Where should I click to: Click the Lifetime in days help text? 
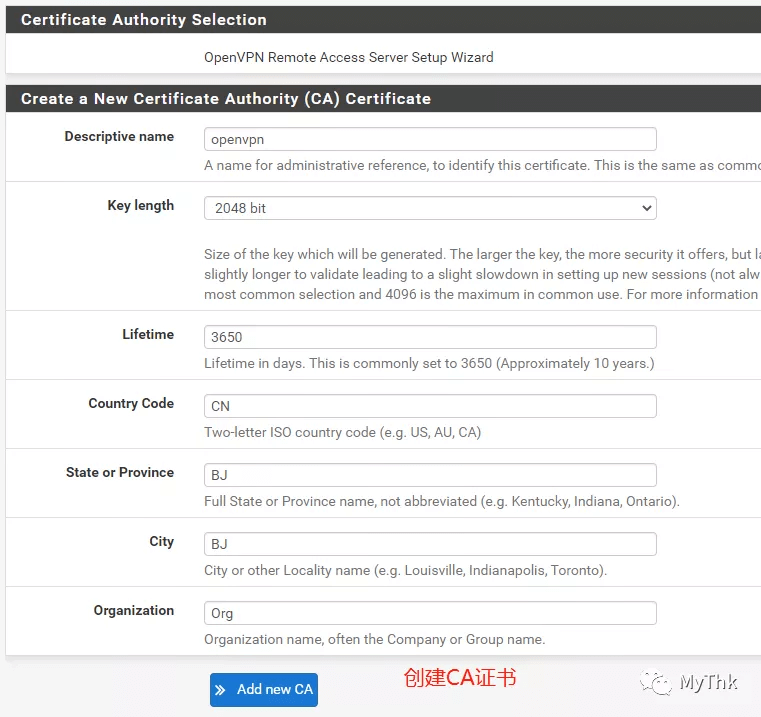[429, 363]
